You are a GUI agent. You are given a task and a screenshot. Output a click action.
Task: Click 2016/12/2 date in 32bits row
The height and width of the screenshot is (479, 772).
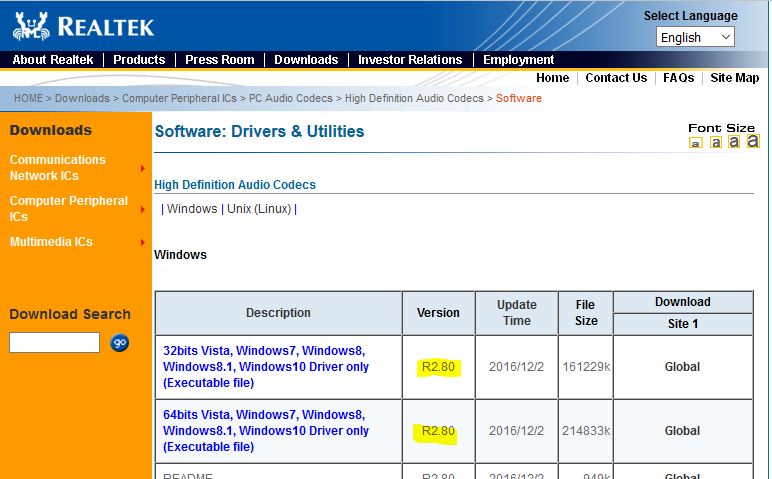click(x=516, y=367)
